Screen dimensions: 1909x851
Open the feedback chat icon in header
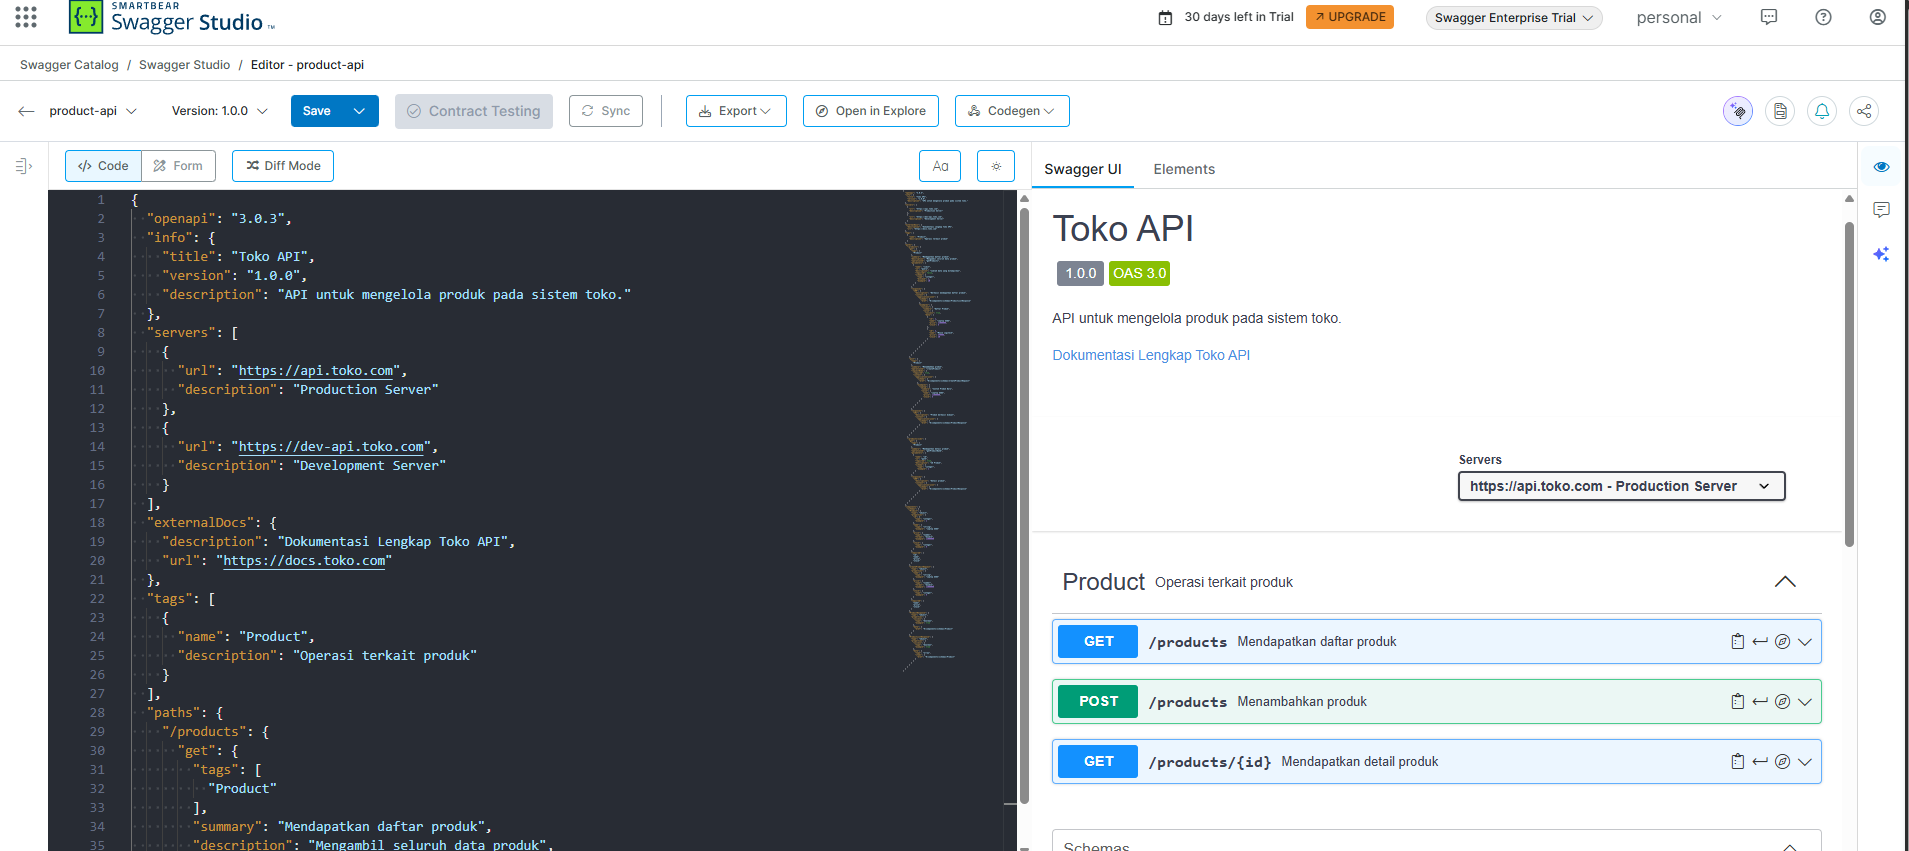pyautogui.click(x=1769, y=17)
